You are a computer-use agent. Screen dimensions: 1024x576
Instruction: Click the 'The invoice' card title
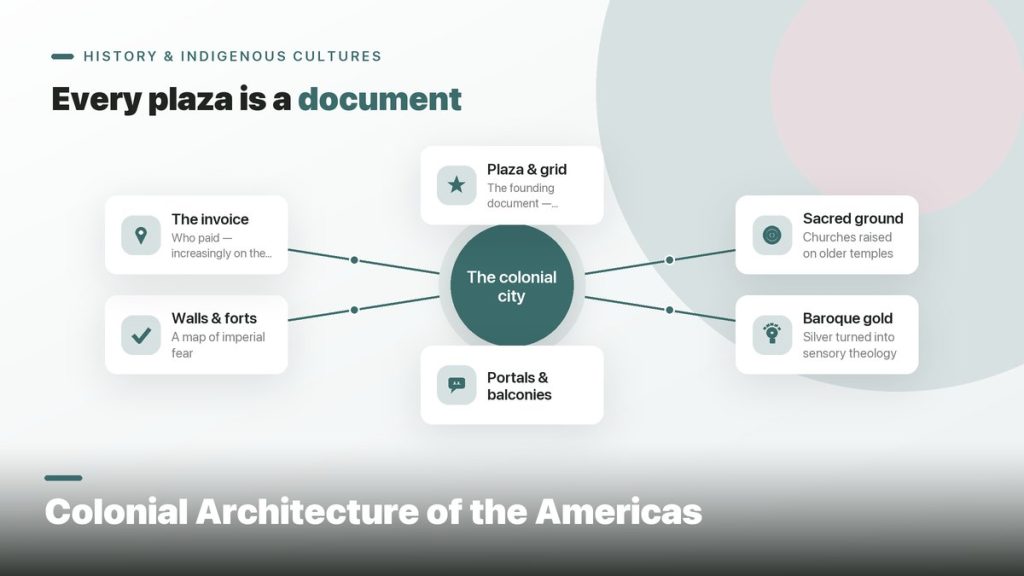[210, 219]
